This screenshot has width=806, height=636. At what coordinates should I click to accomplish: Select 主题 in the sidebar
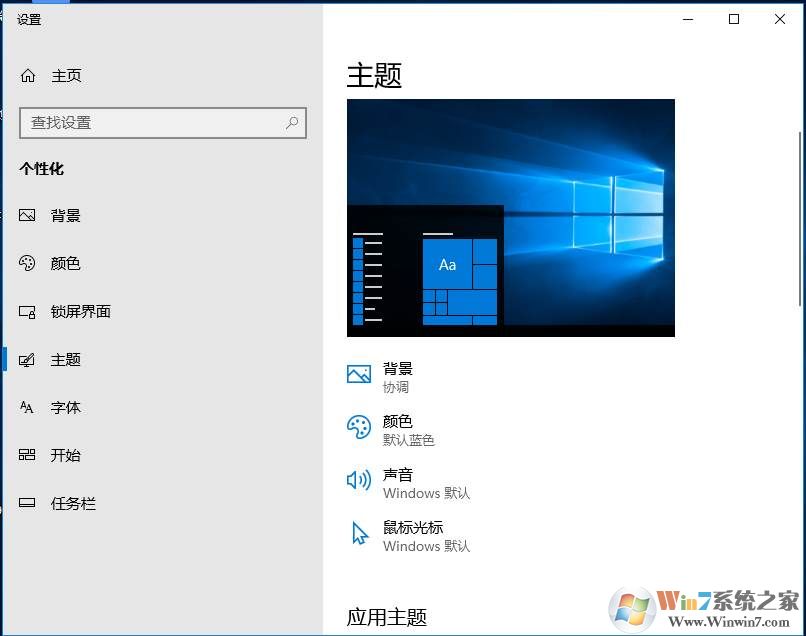coord(65,359)
